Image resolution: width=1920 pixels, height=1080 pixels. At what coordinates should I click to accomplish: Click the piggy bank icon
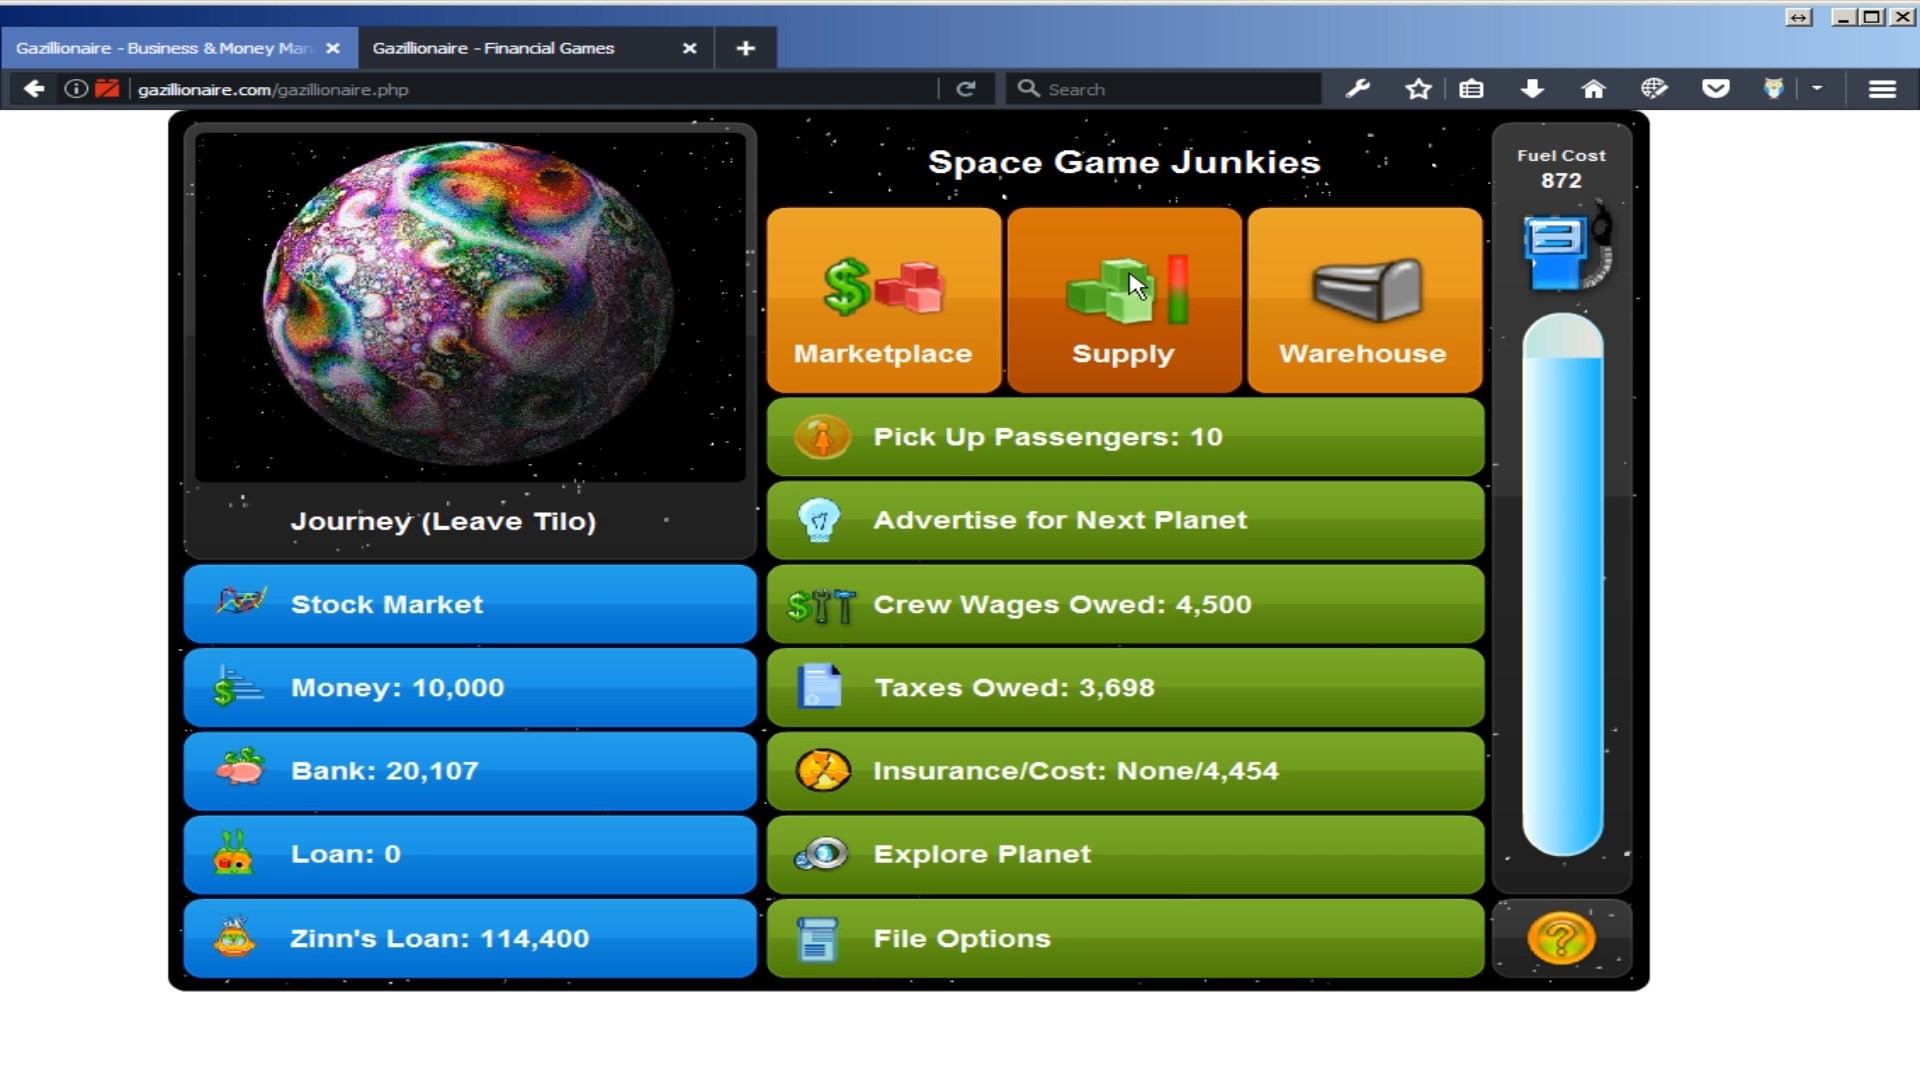click(240, 768)
